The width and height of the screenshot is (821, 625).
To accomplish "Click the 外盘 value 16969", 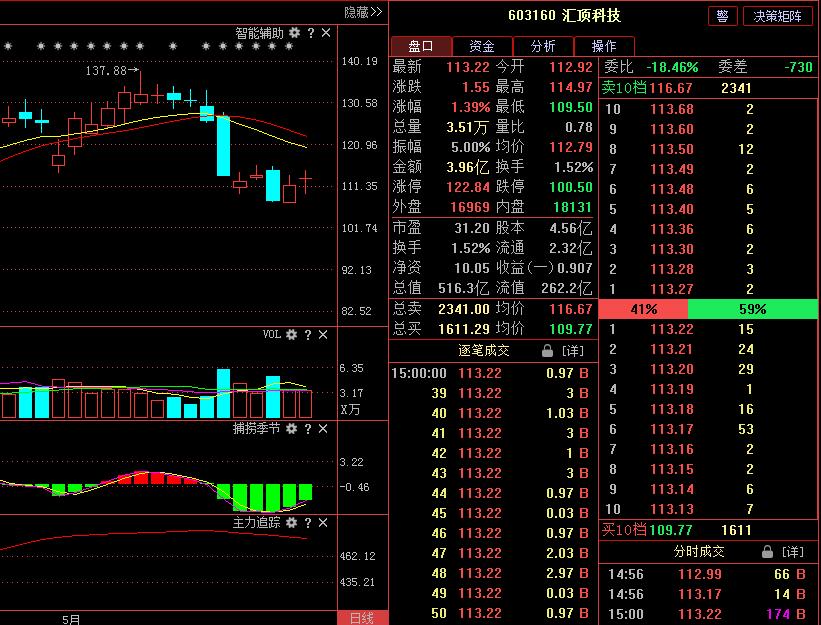I will [470, 207].
